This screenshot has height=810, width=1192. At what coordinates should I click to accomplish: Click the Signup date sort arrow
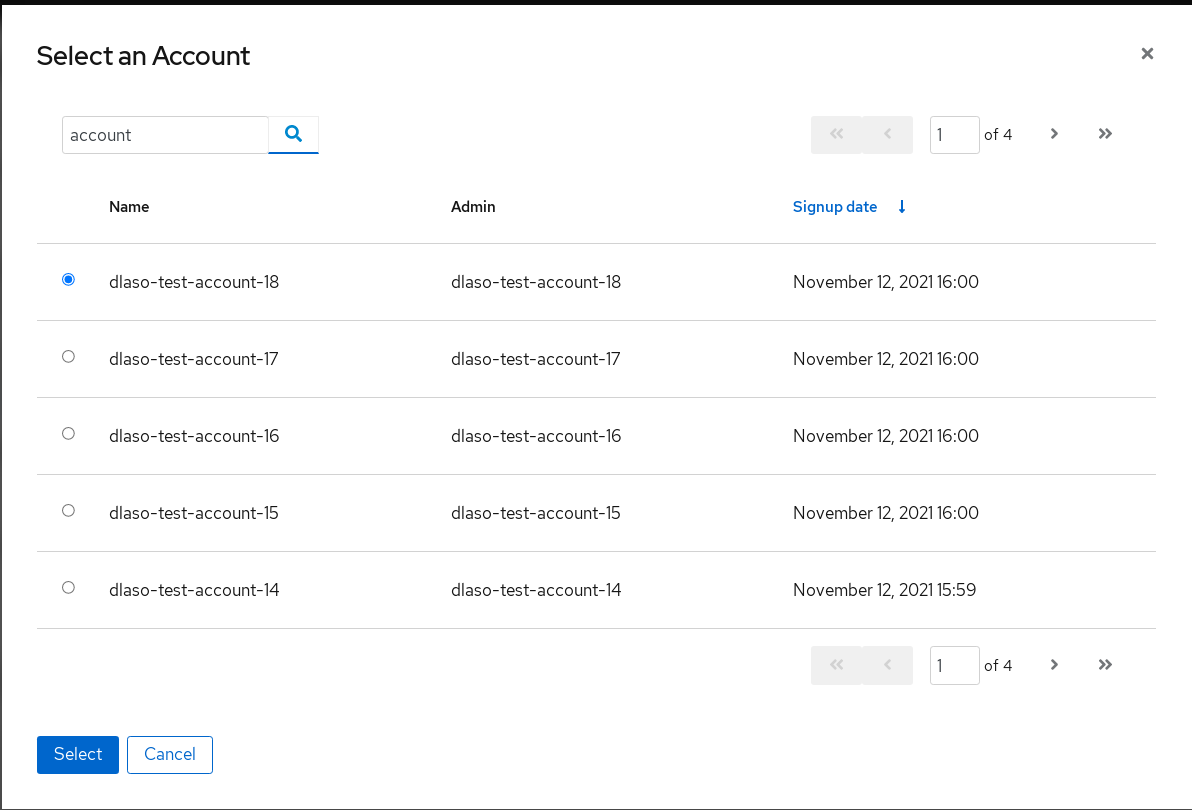click(902, 207)
